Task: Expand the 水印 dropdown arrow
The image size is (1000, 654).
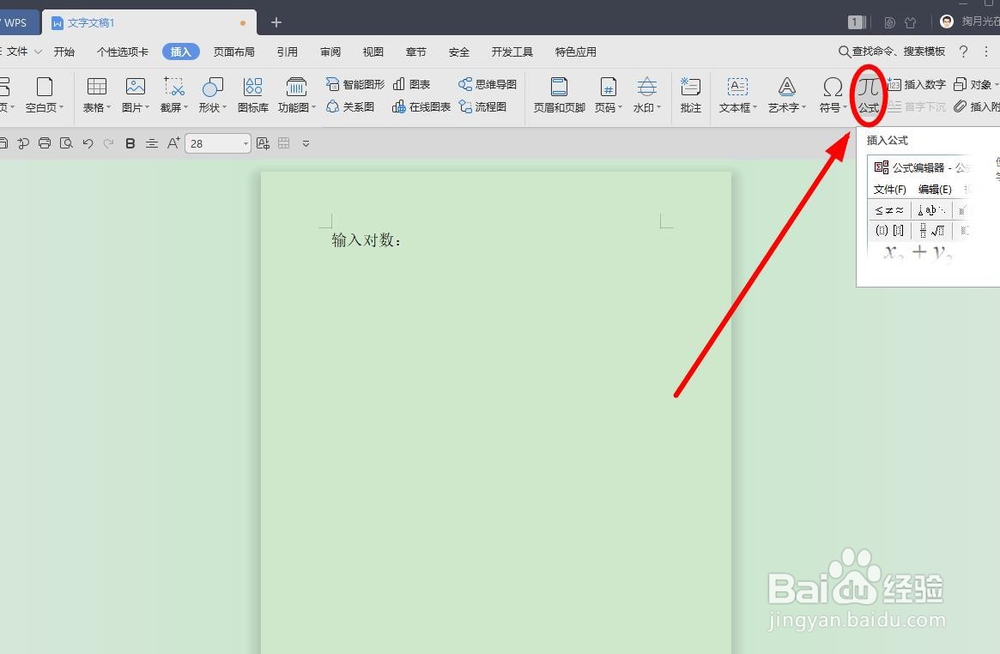Action: tap(659, 107)
